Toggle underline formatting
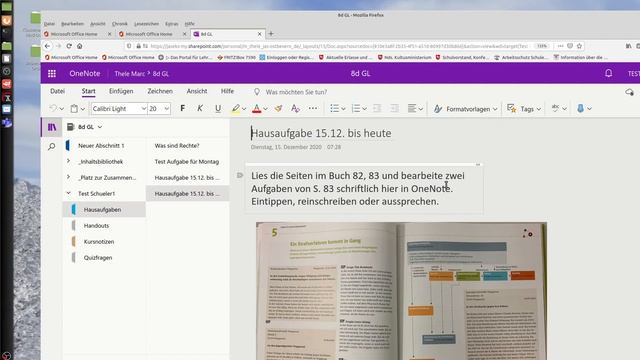640x360 pixels. (218, 108)
